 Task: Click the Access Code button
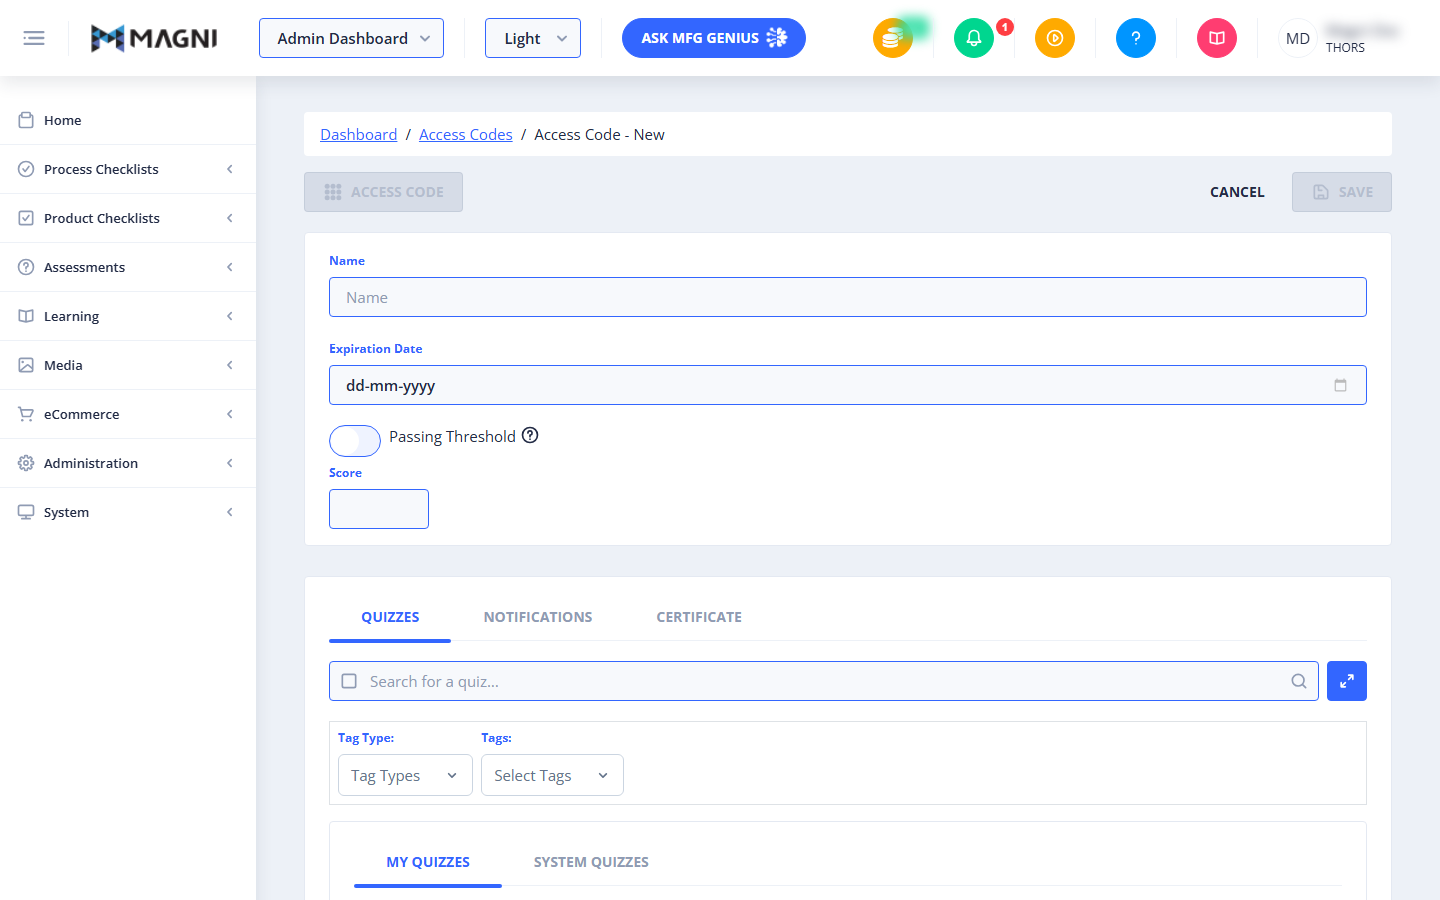coord(383,192)
